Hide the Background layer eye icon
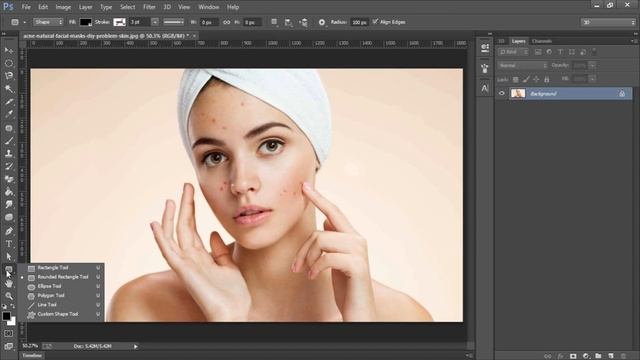This screenshot has height=360, width=640. (502, 93)
